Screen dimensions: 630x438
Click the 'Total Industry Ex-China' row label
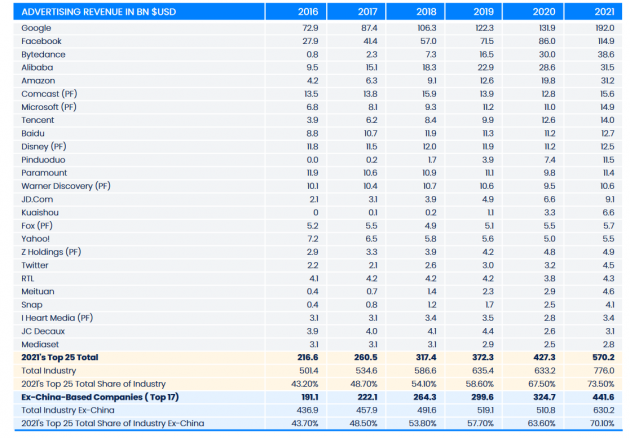(68, 410)
